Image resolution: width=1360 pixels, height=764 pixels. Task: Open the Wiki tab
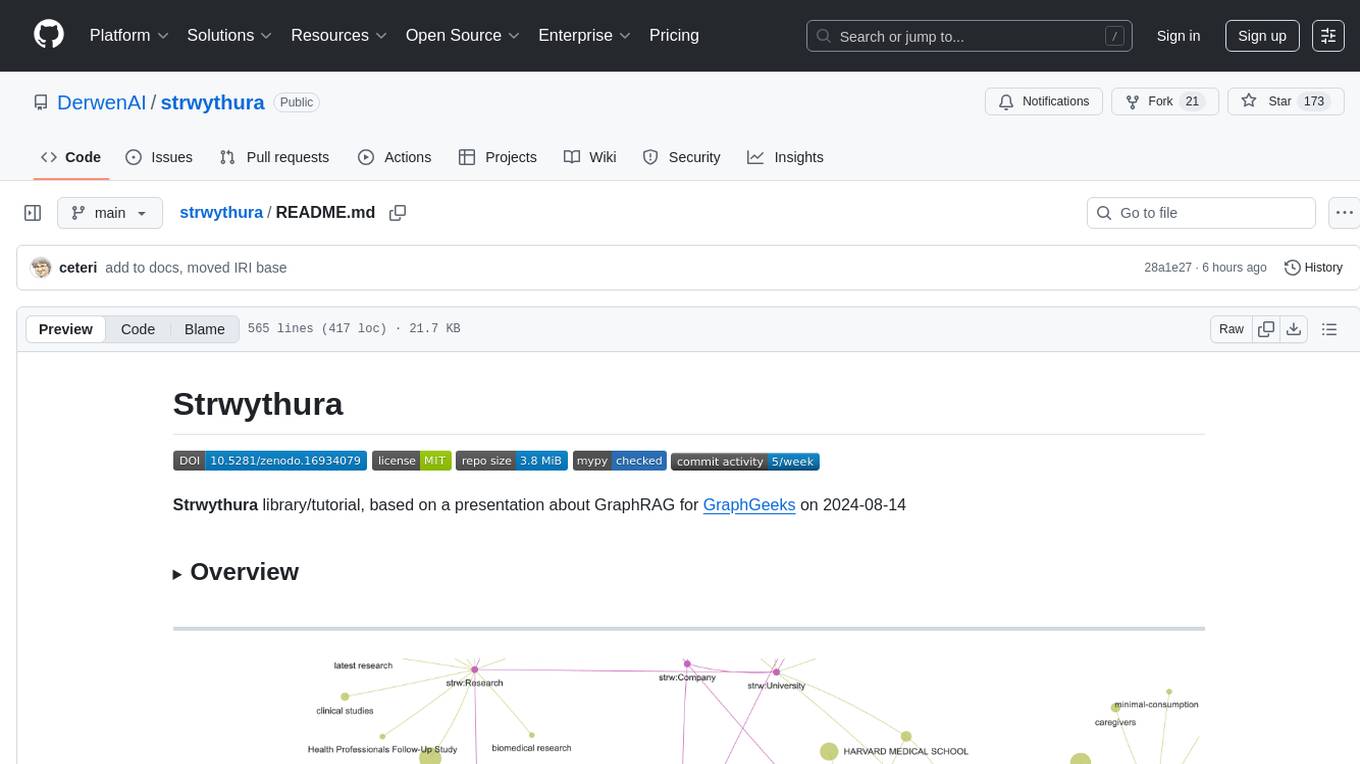point(590,157)
